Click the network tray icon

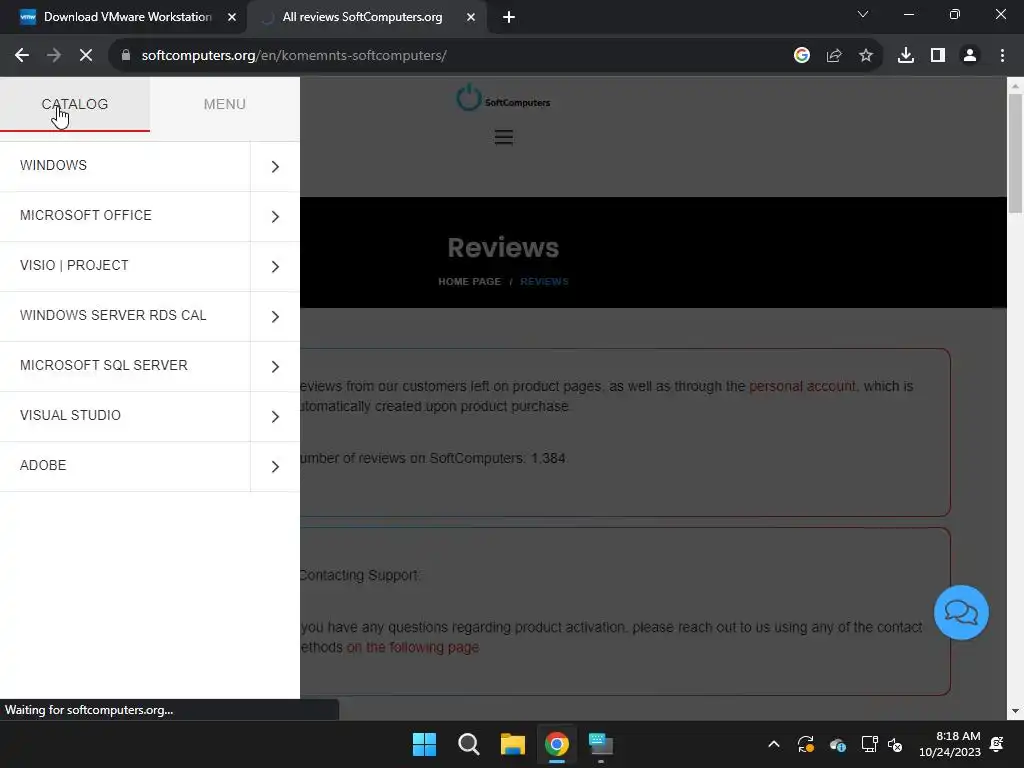(x=869, y=744)
